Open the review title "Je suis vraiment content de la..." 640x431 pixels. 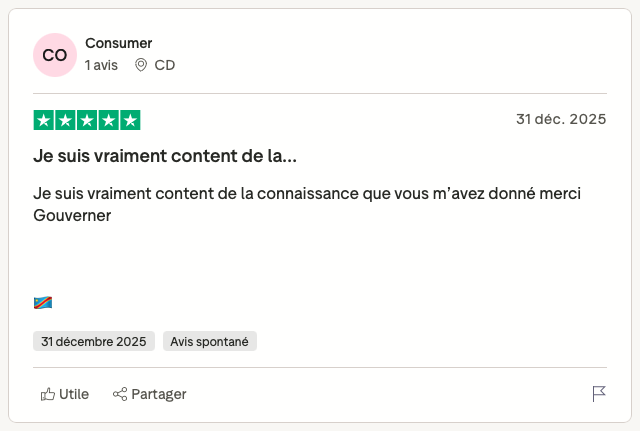tap(165, 157)
